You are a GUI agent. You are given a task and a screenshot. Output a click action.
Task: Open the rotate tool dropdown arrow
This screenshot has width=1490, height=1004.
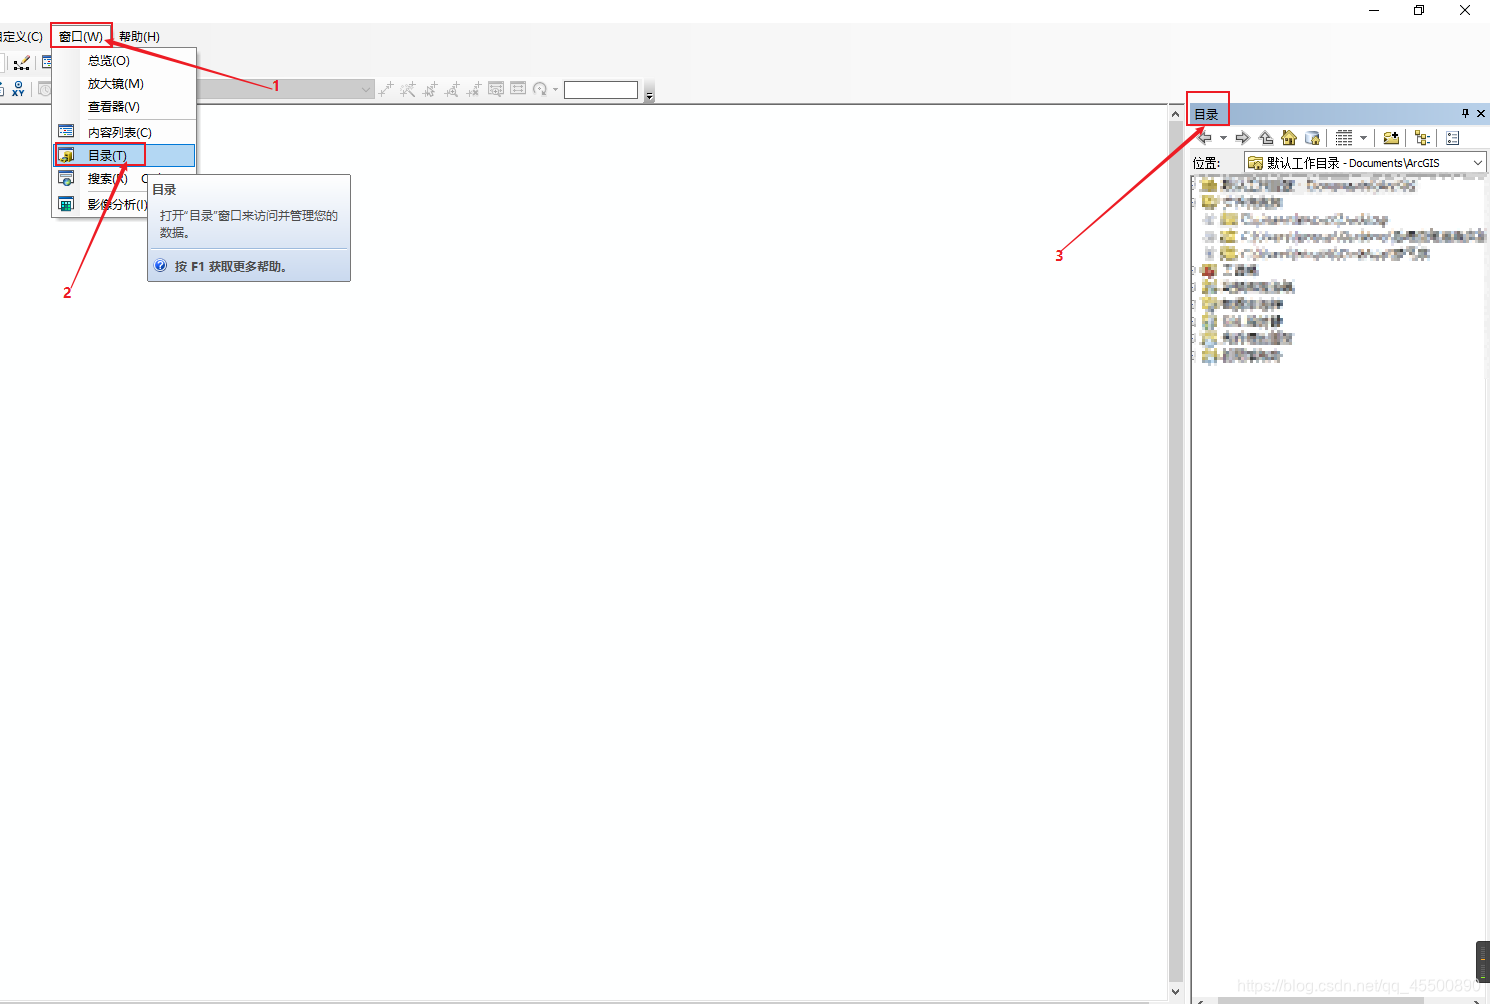555,89
